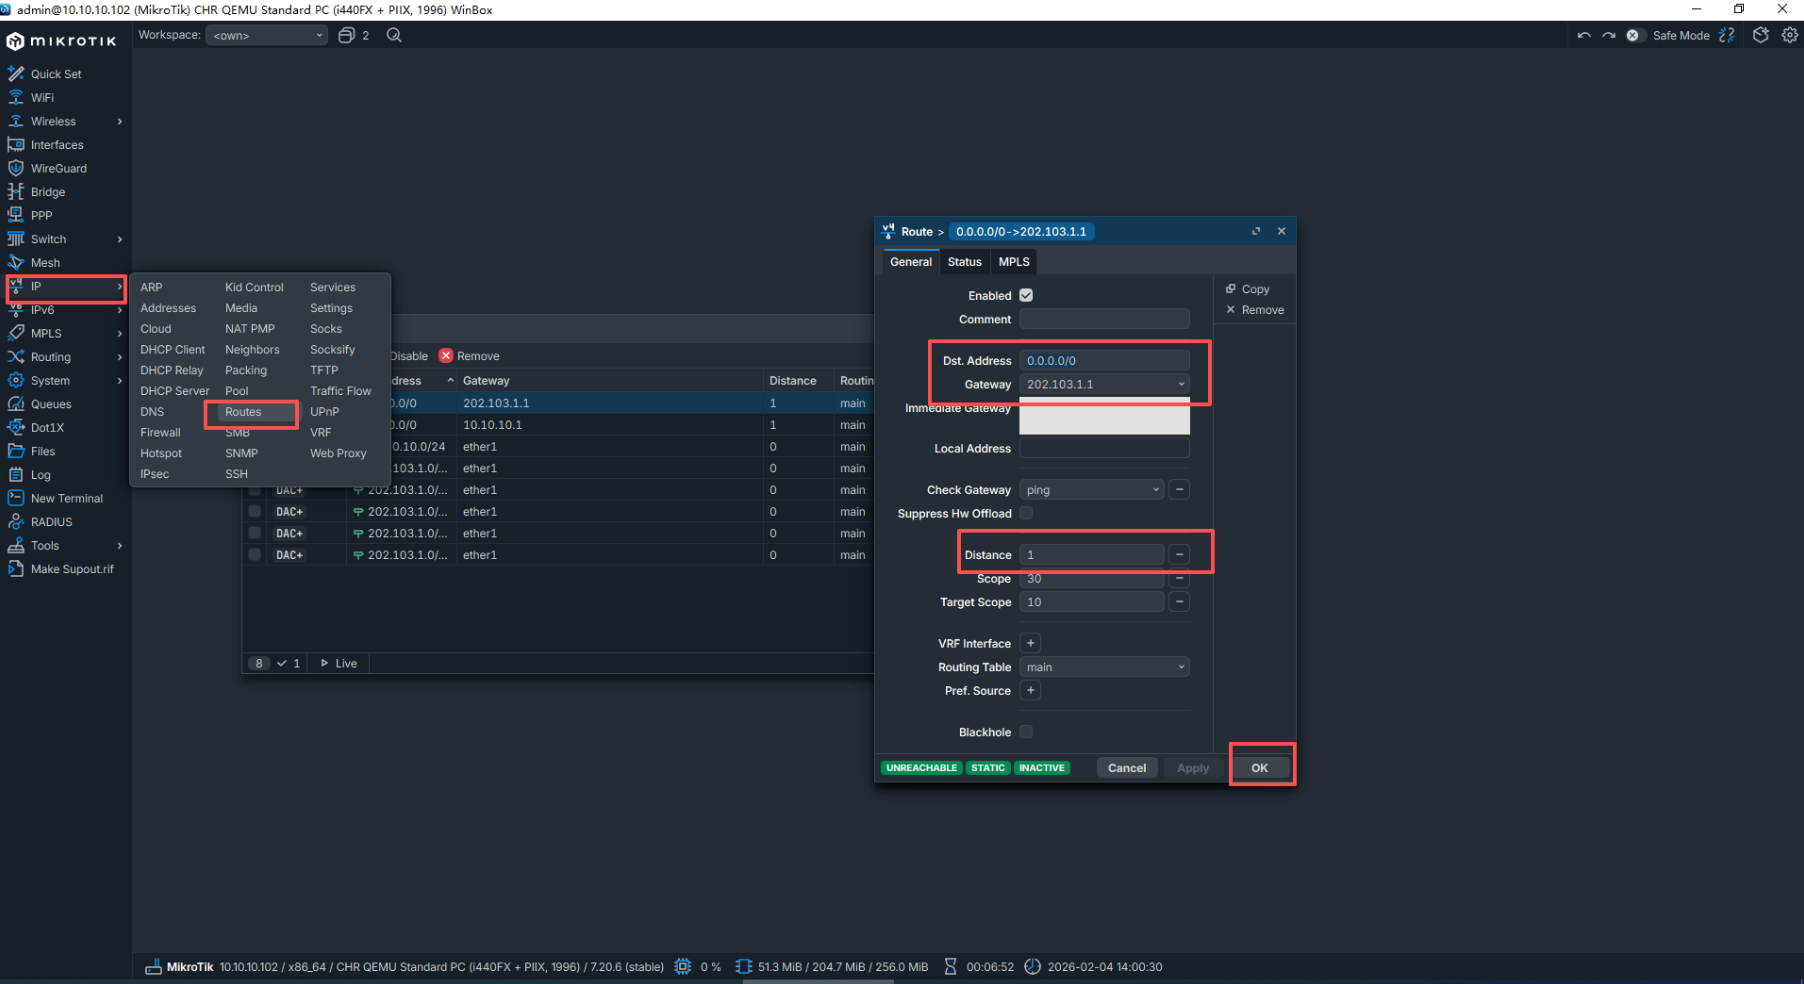The image size is (1804, 984).
Task: Switch to the Status tab
Action: coord(964,262)
